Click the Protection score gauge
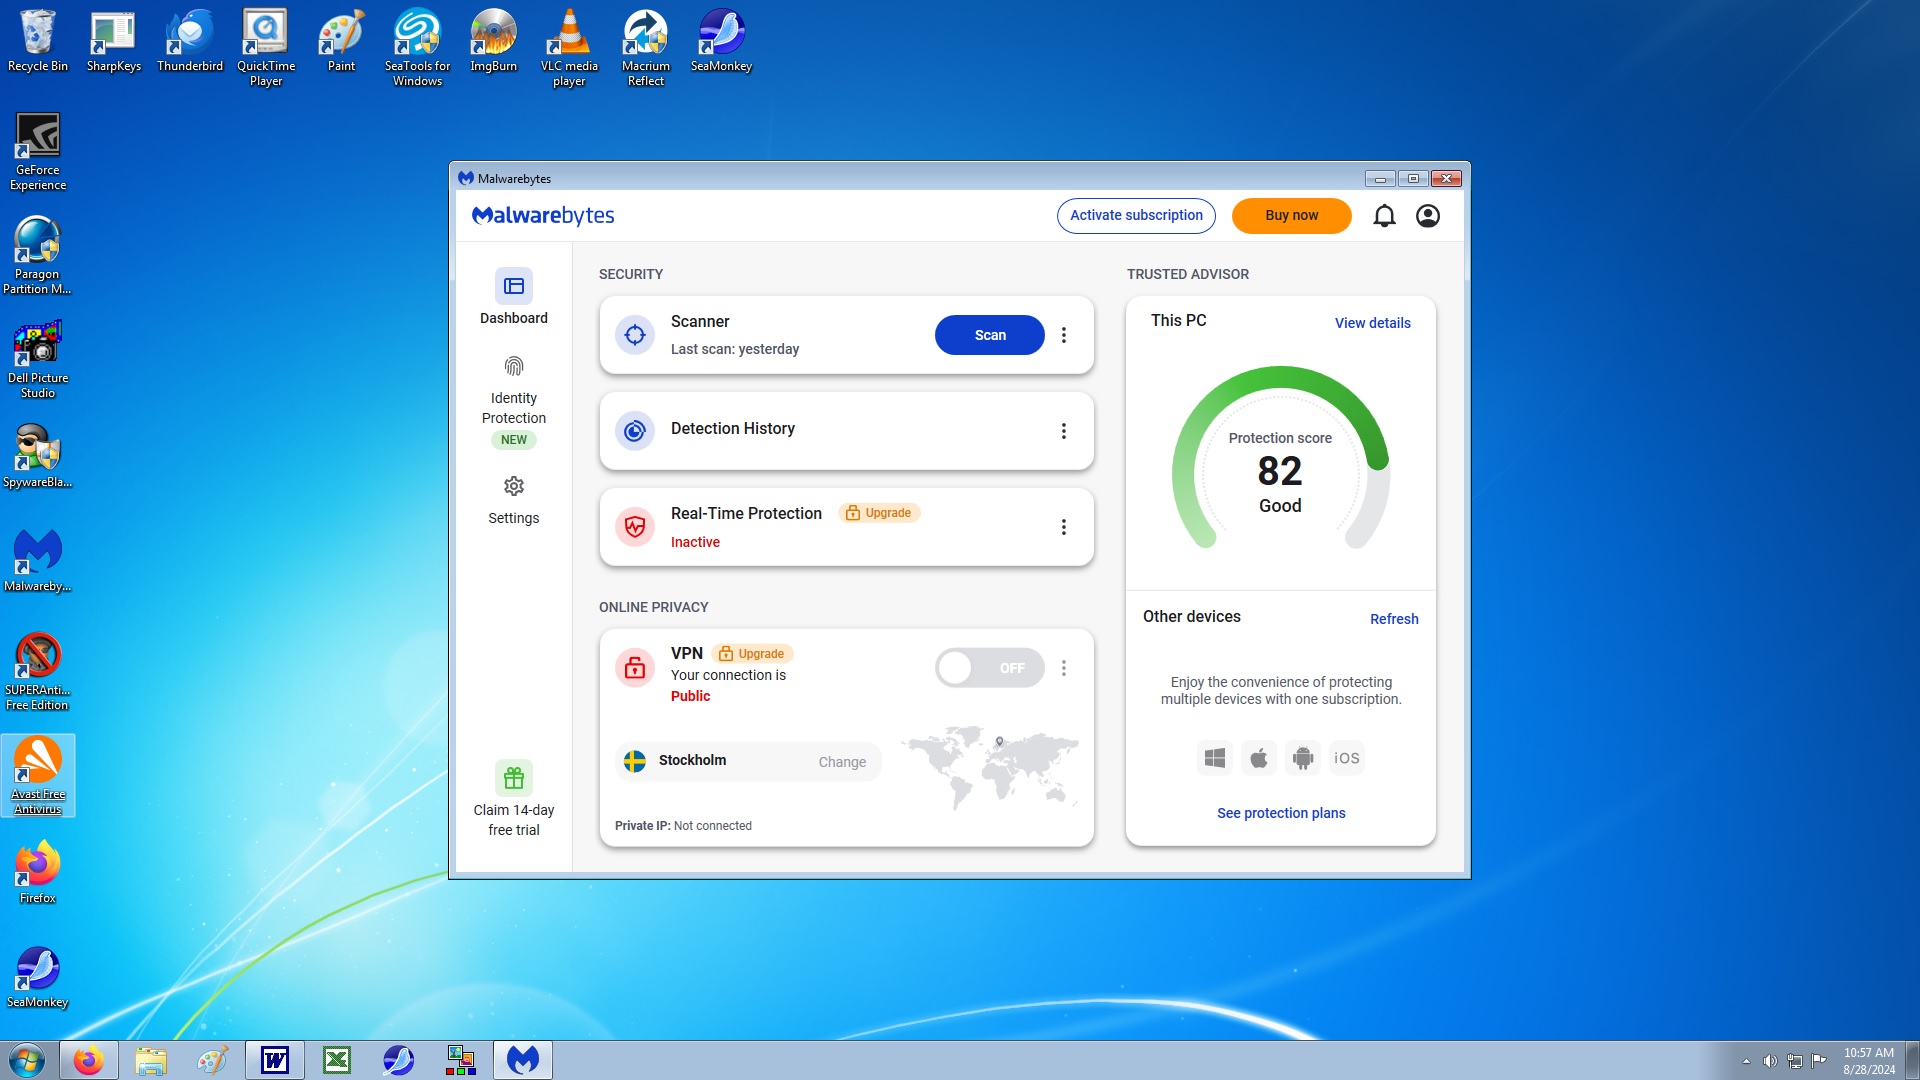This screenshot has width=1920, height=1080. coord(1280,458)
